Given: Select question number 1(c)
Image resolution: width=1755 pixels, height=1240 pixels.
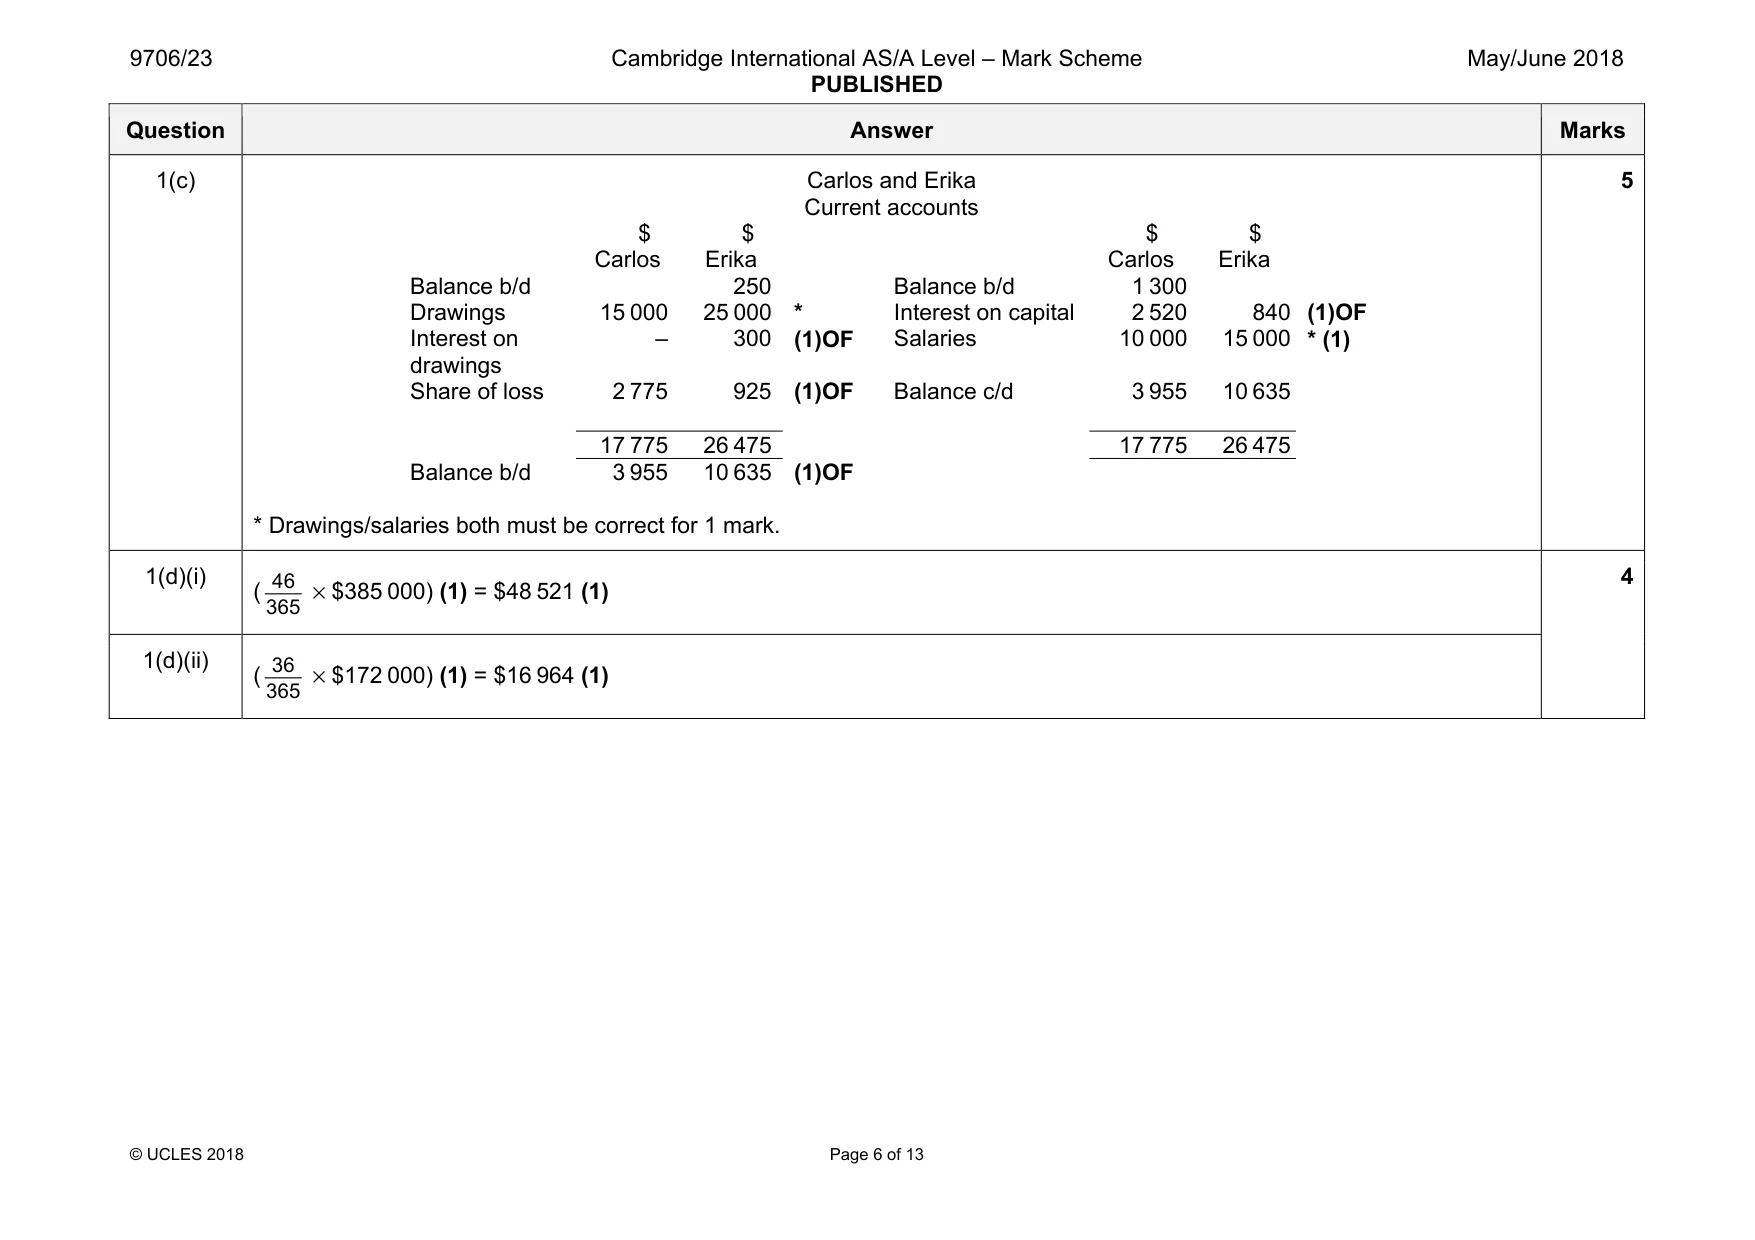Looking at the screenshot, I should click(176, 181).
